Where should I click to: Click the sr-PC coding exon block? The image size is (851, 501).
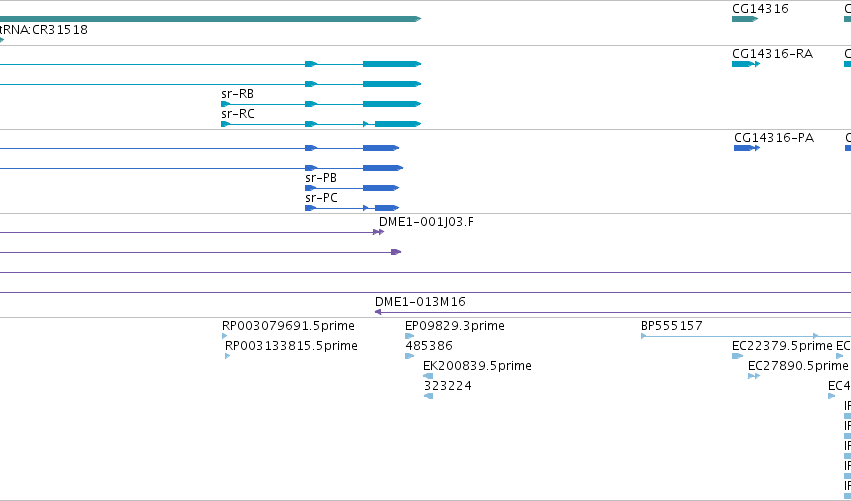pos(387,208)
